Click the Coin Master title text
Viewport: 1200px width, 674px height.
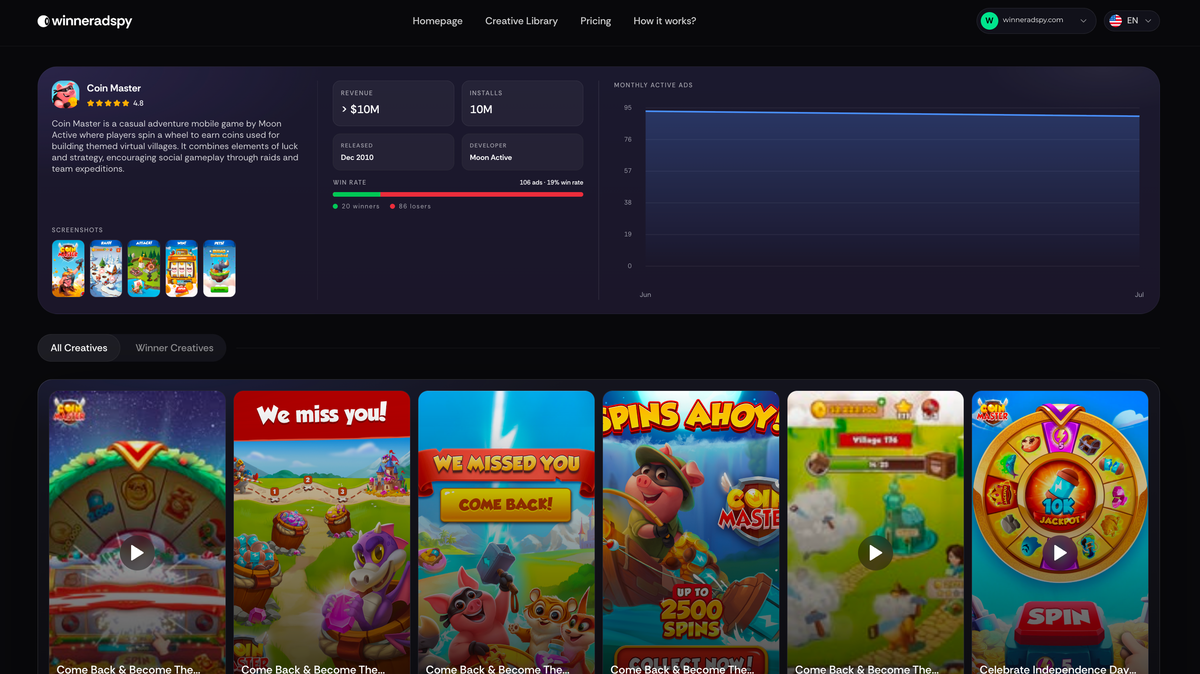coord(114,88)
